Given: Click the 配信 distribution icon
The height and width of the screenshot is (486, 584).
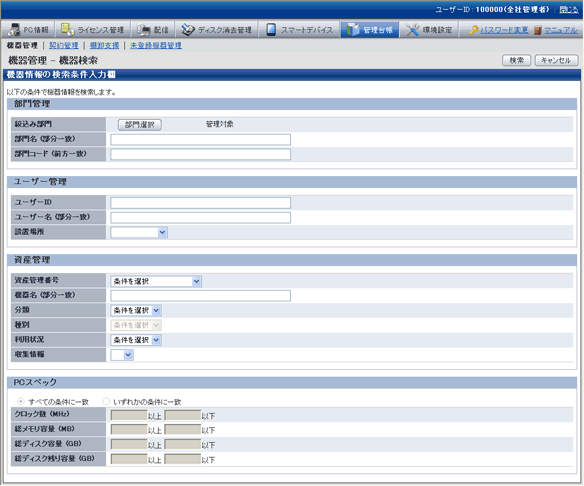Looking at the screenshot, I should [x=143, y=29].
